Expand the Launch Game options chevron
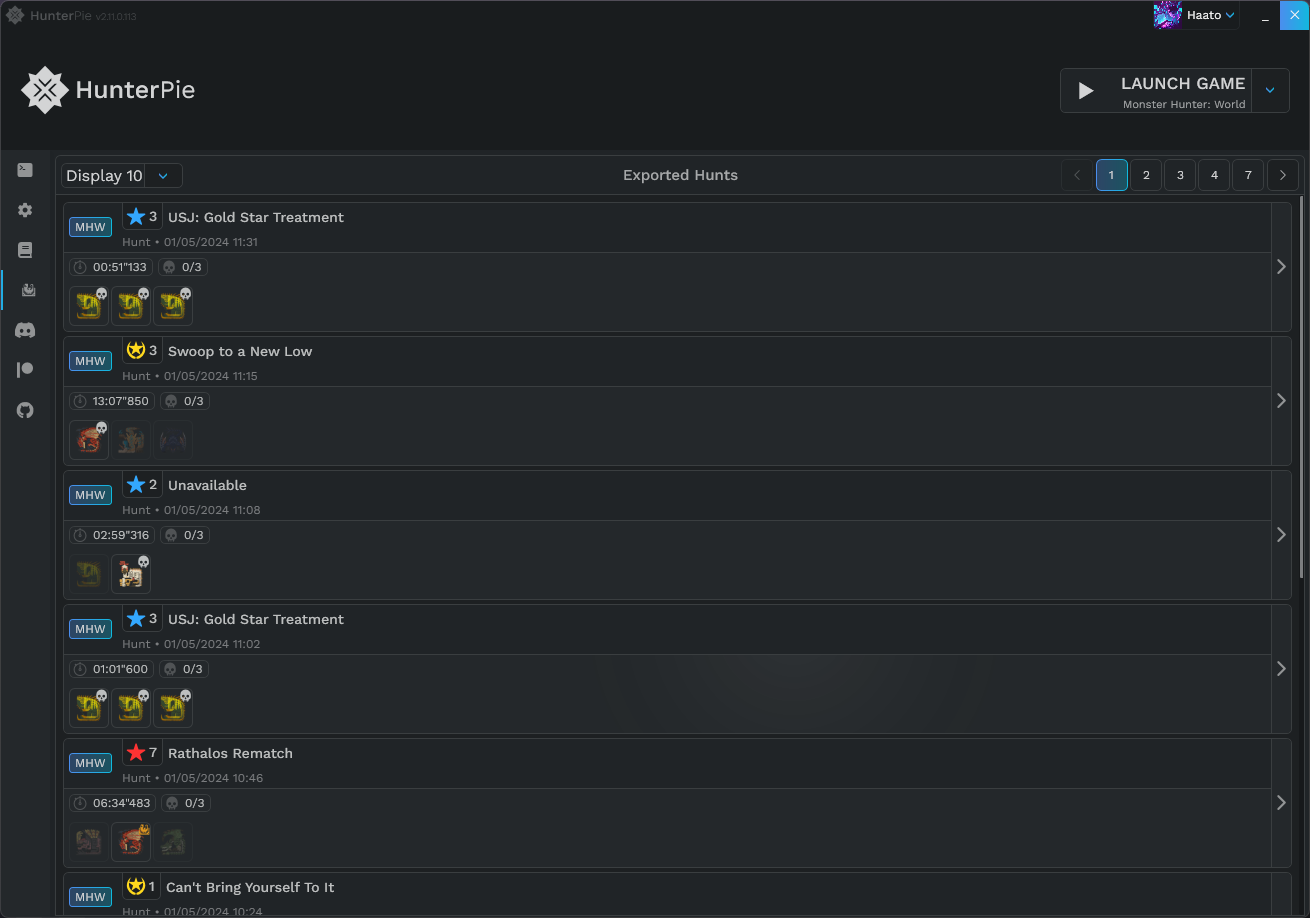Screen dimensions: 1310x918 (1270, 90)
